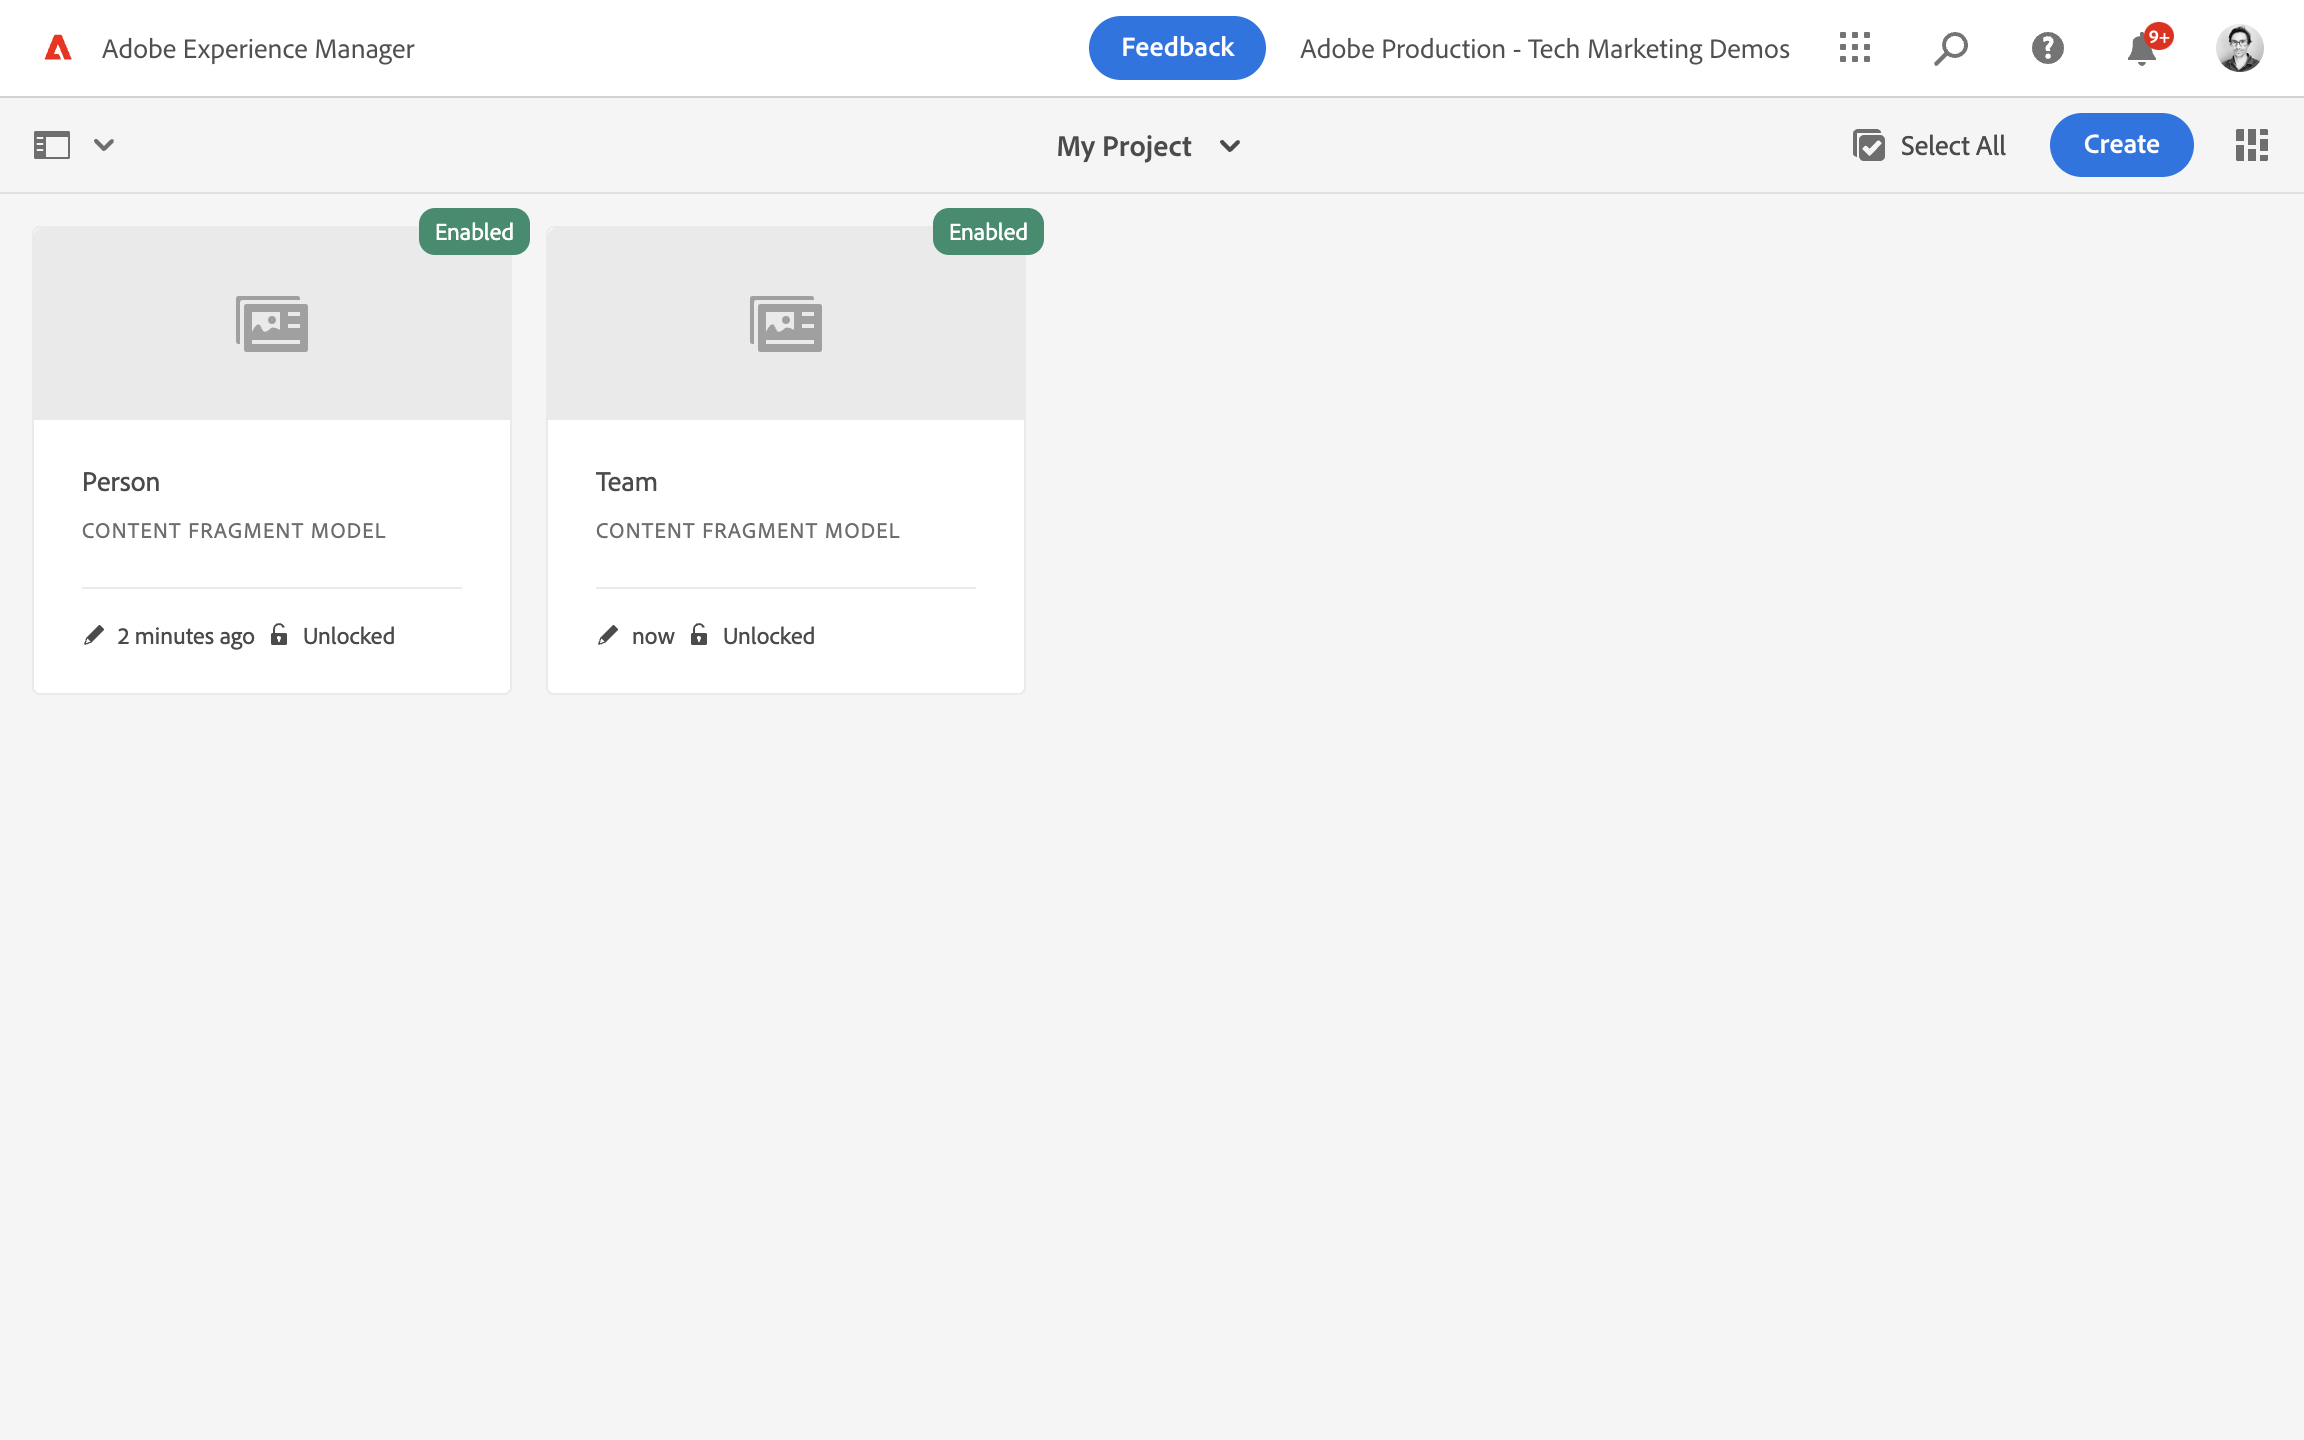Click Enabled badge on Person card
Image resolution: width=2304 pixels, height=1440 pixels.
[474, 232]
